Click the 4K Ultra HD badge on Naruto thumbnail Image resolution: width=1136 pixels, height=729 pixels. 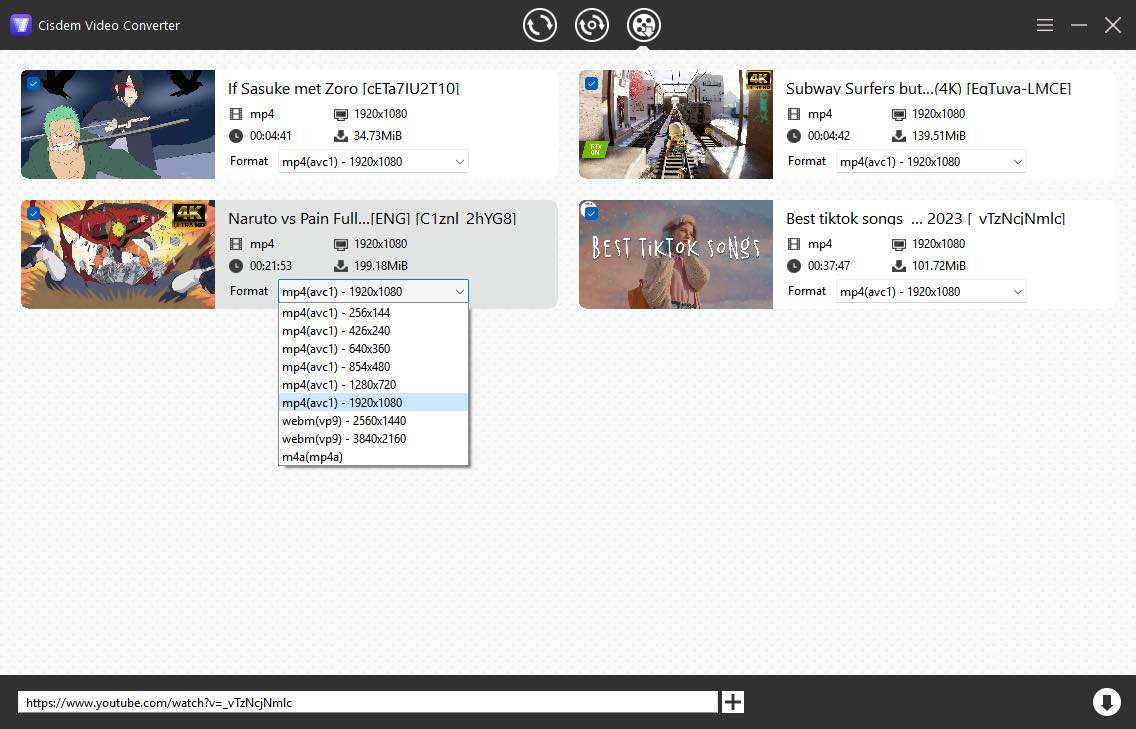pyautogui.click(x=190, y=214)
